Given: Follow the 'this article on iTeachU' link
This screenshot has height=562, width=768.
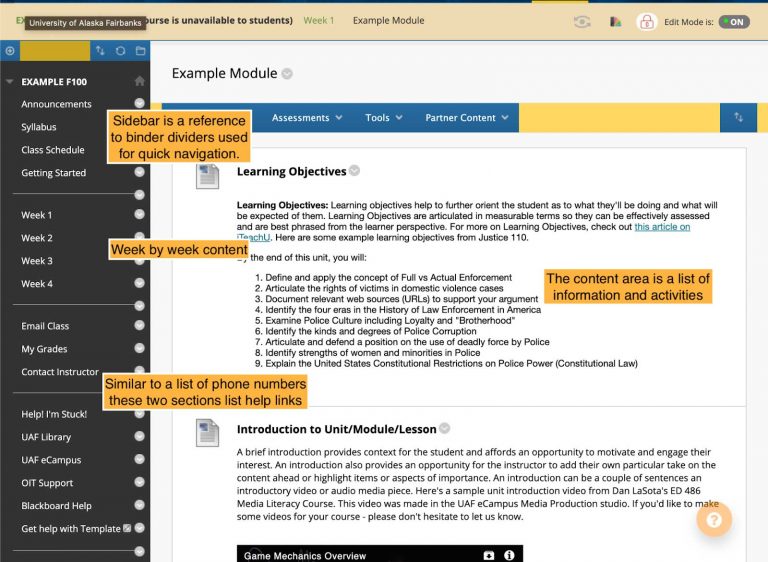Looking at the screenshot, I should point(662,227).
